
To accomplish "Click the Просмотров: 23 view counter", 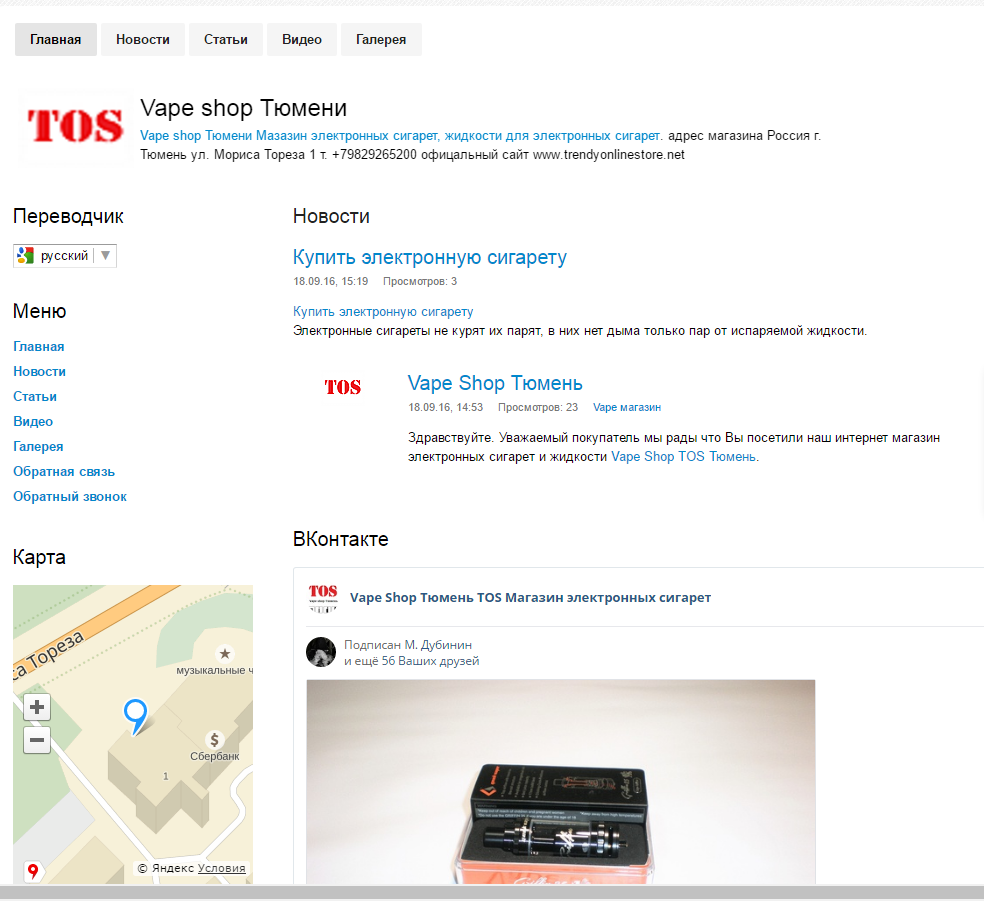I will pos(538,407).
